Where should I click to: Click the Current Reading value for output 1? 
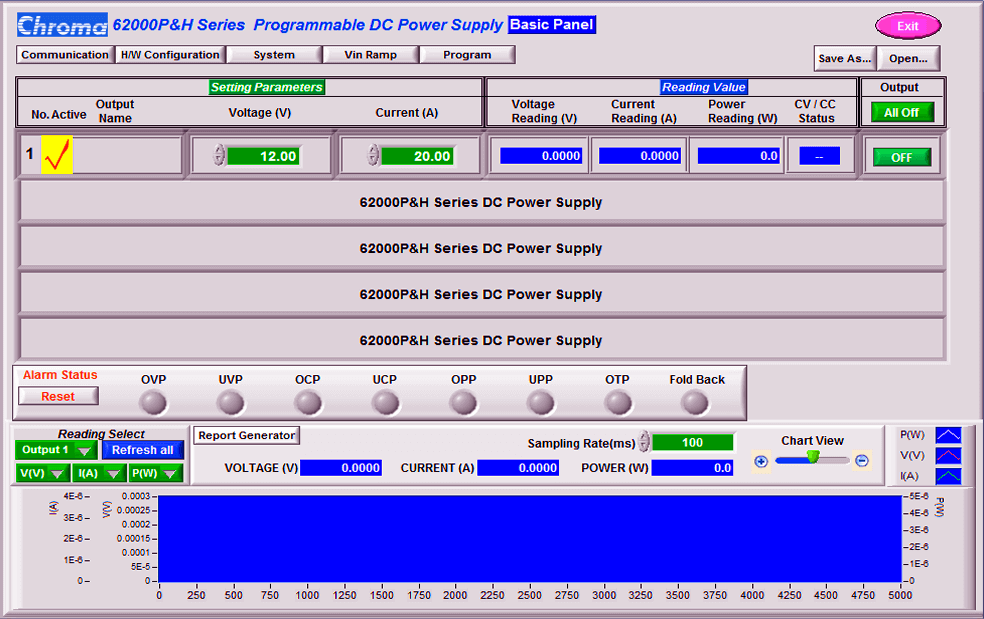pos(639,156)
